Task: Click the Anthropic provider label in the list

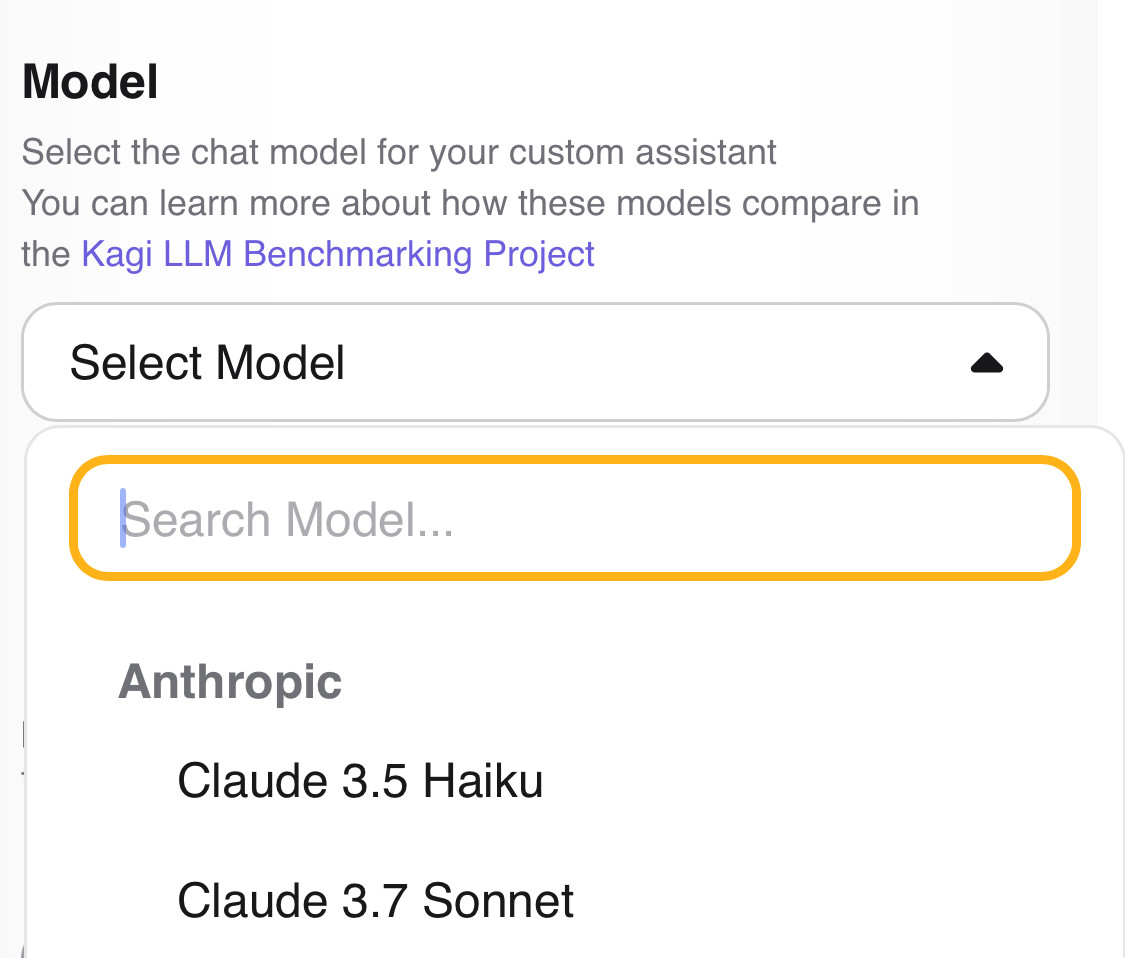Action: 231,682
